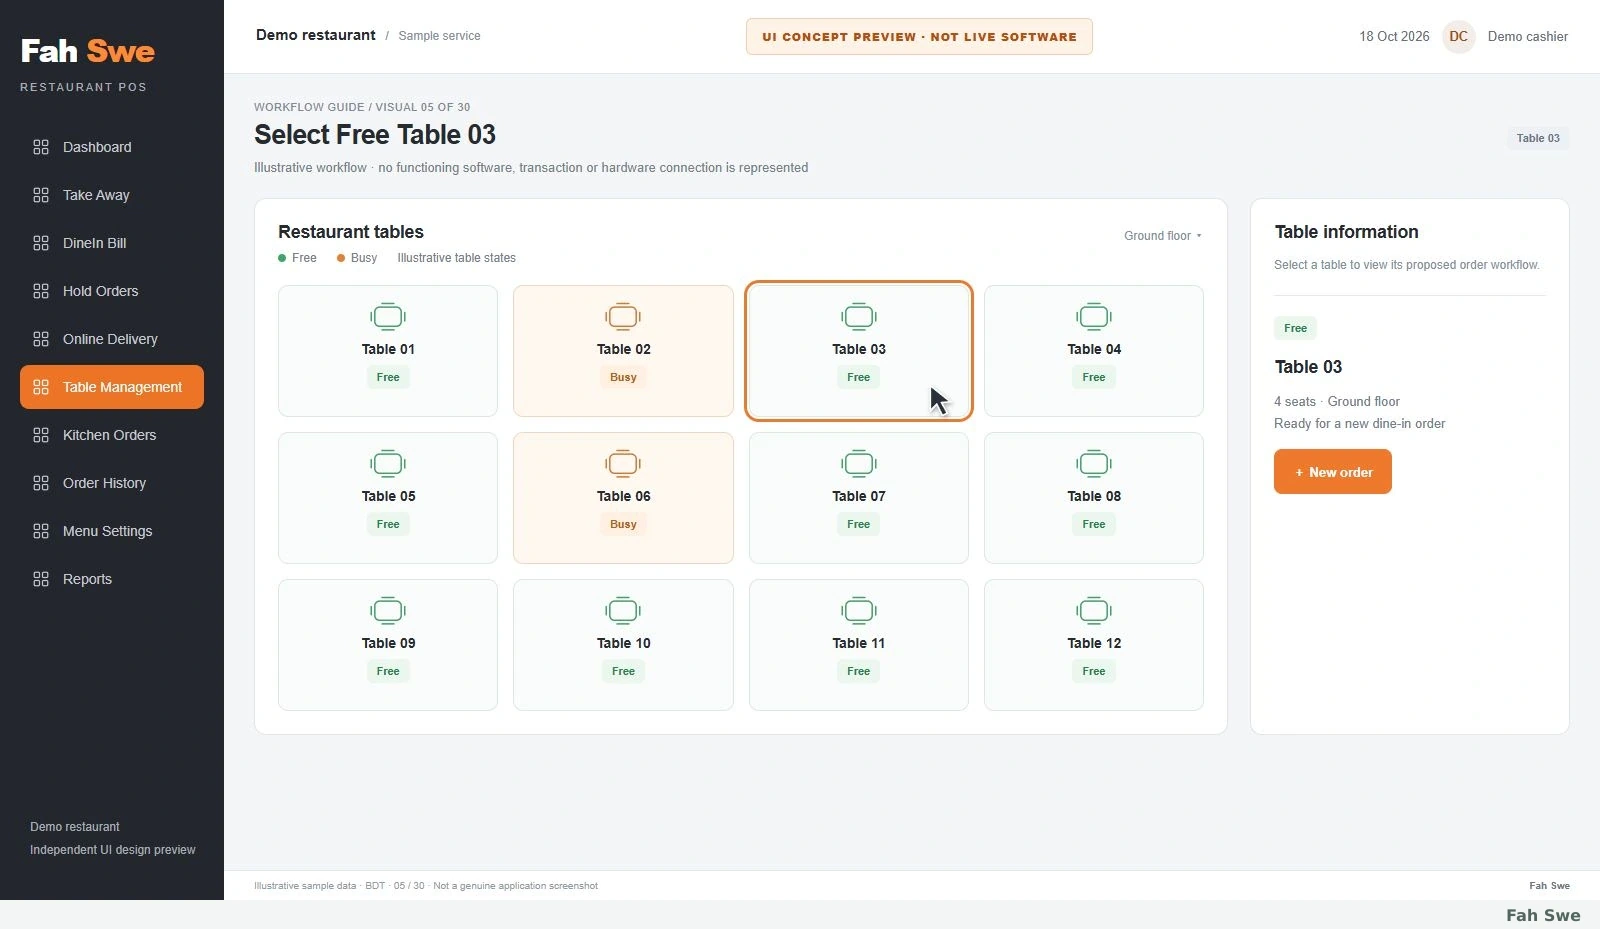Click the Fah Swe logo
Viewport: 1600px width, 929px height.
[x=88, y=51]
